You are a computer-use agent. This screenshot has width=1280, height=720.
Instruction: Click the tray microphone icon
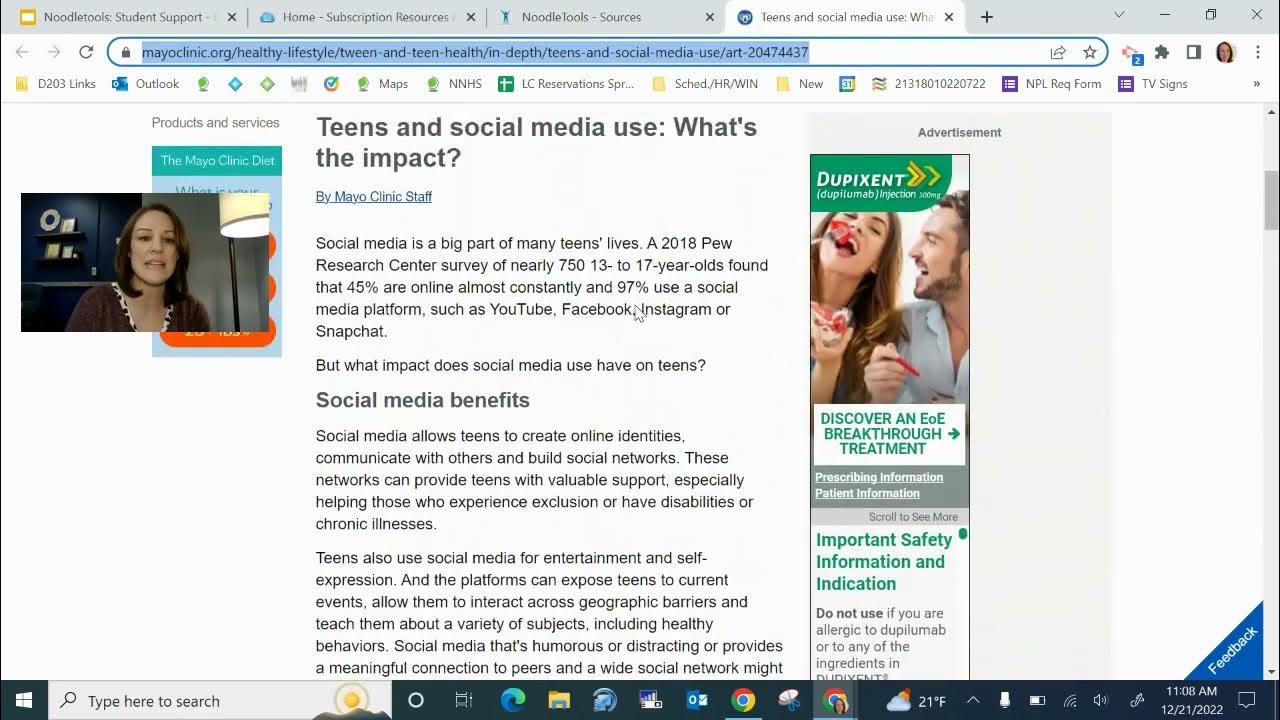click(x=1005, y=700)
